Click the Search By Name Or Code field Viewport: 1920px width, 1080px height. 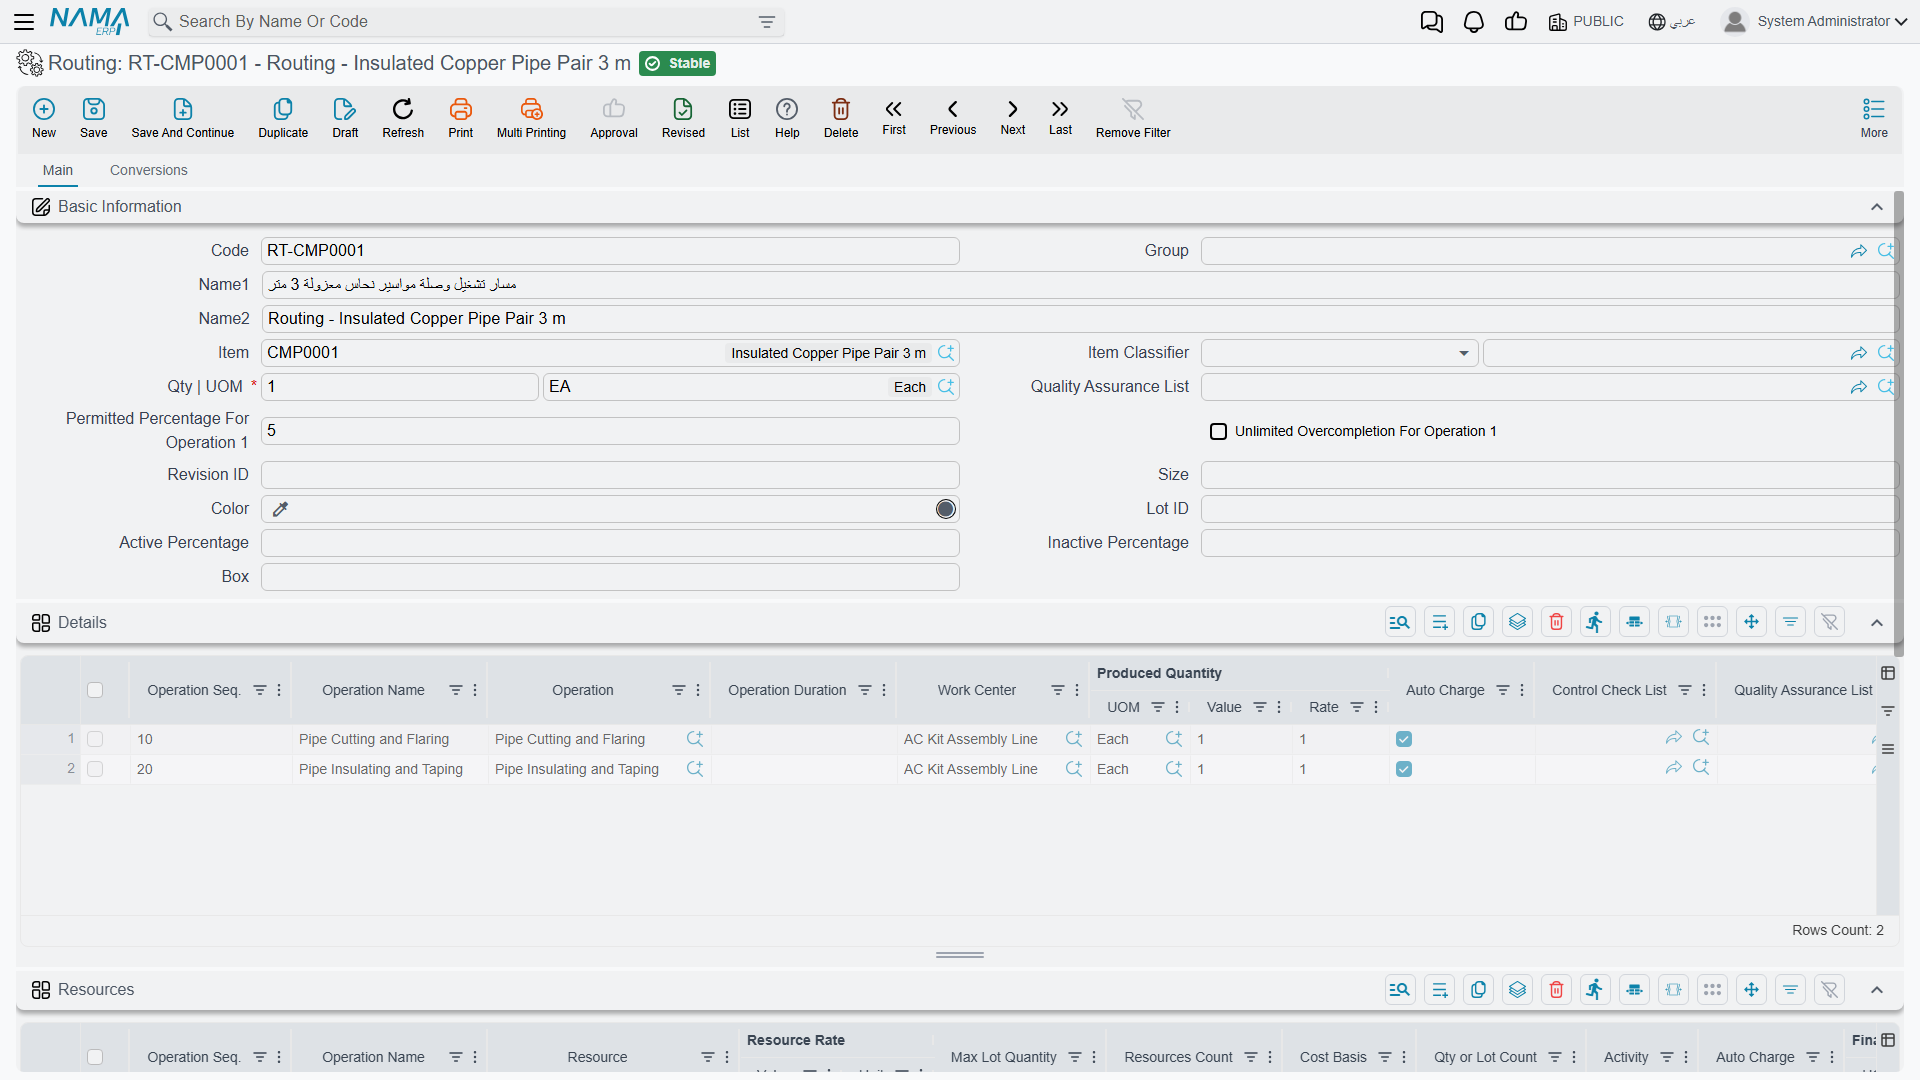pos(465,22)
